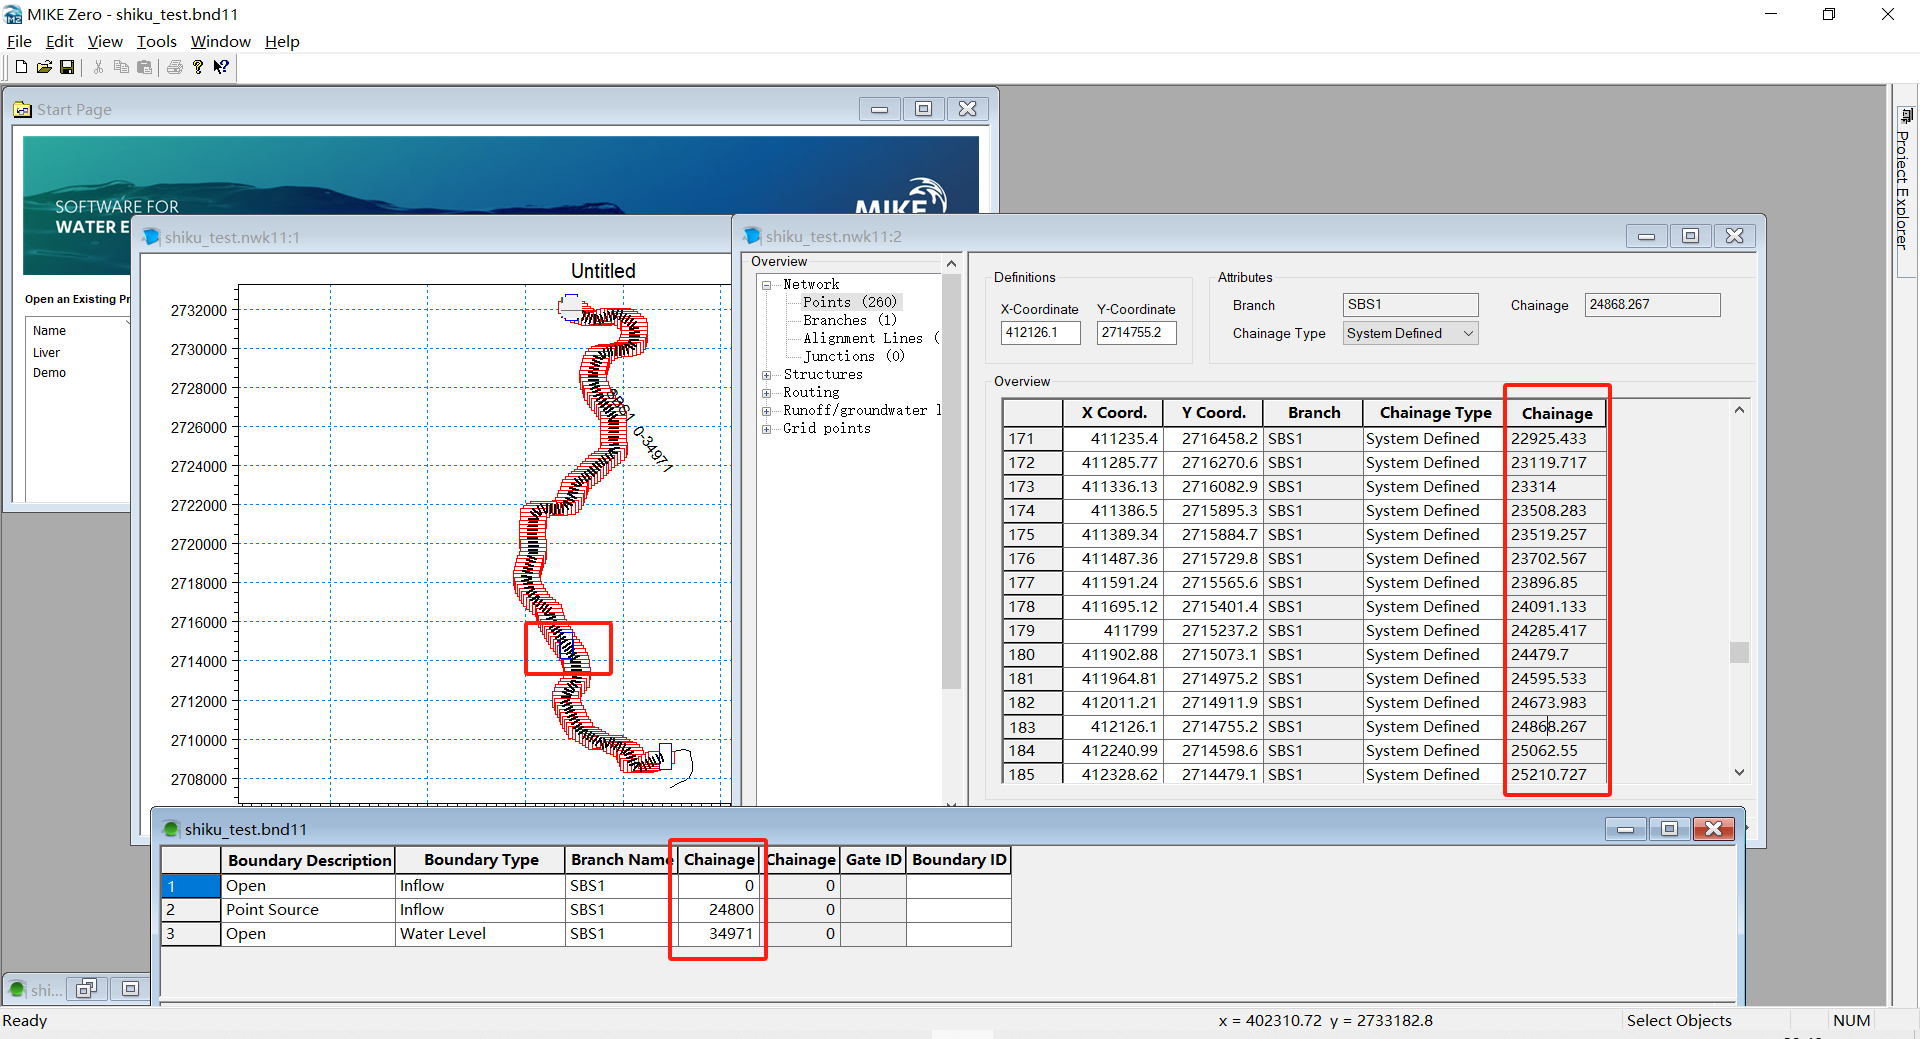Restore the minimized shi... window icon
The image size is (1920, 1039).
[87, 989]
